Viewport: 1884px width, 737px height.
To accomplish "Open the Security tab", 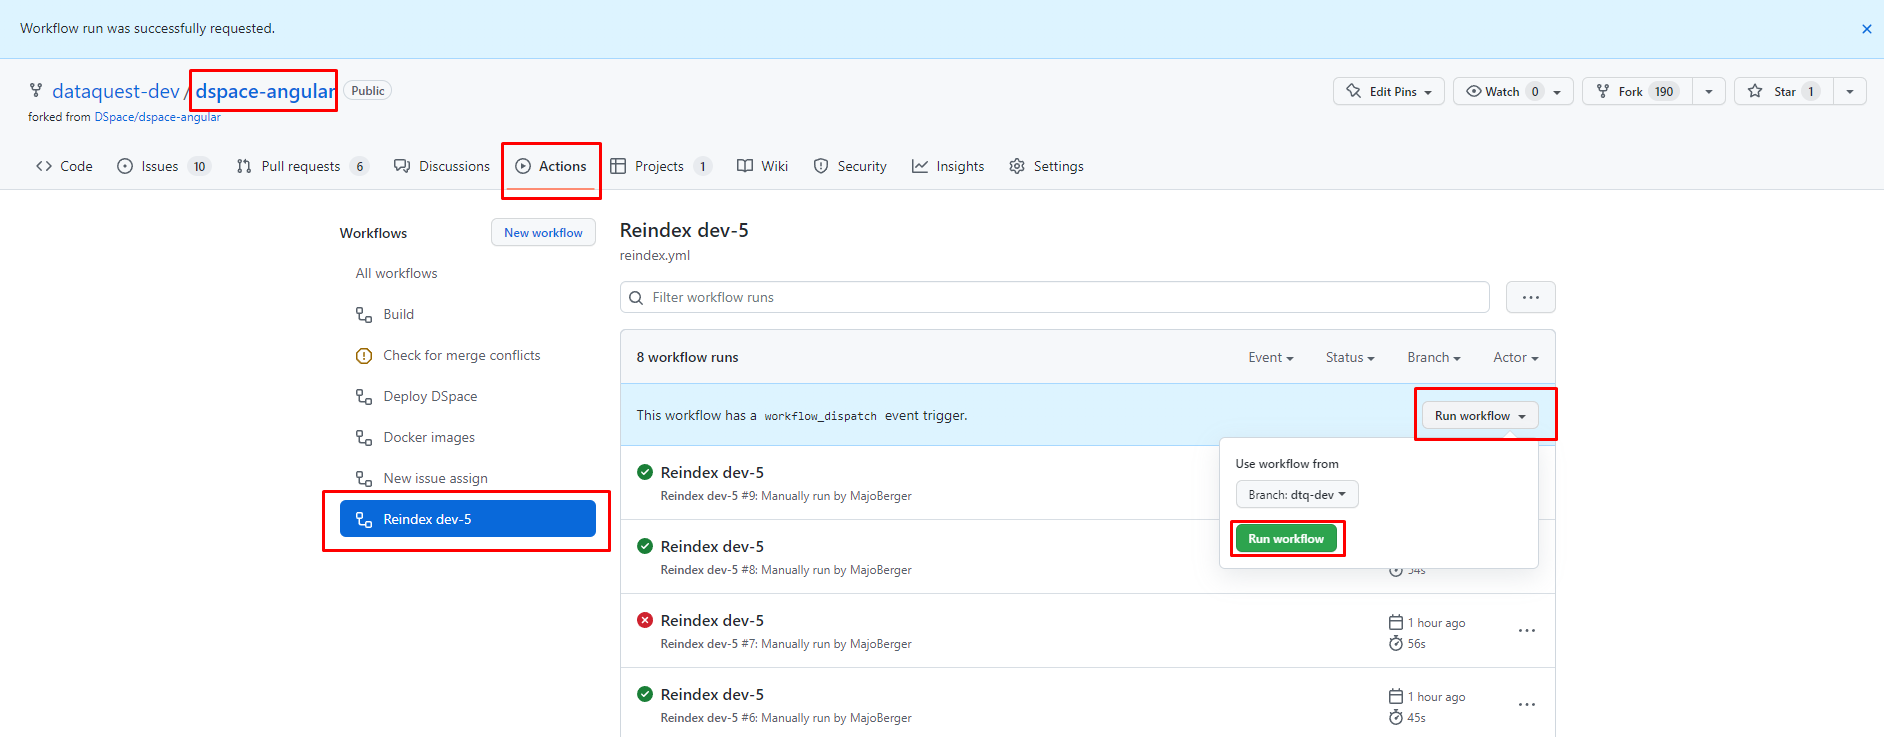I will click(x=850, y=166).
